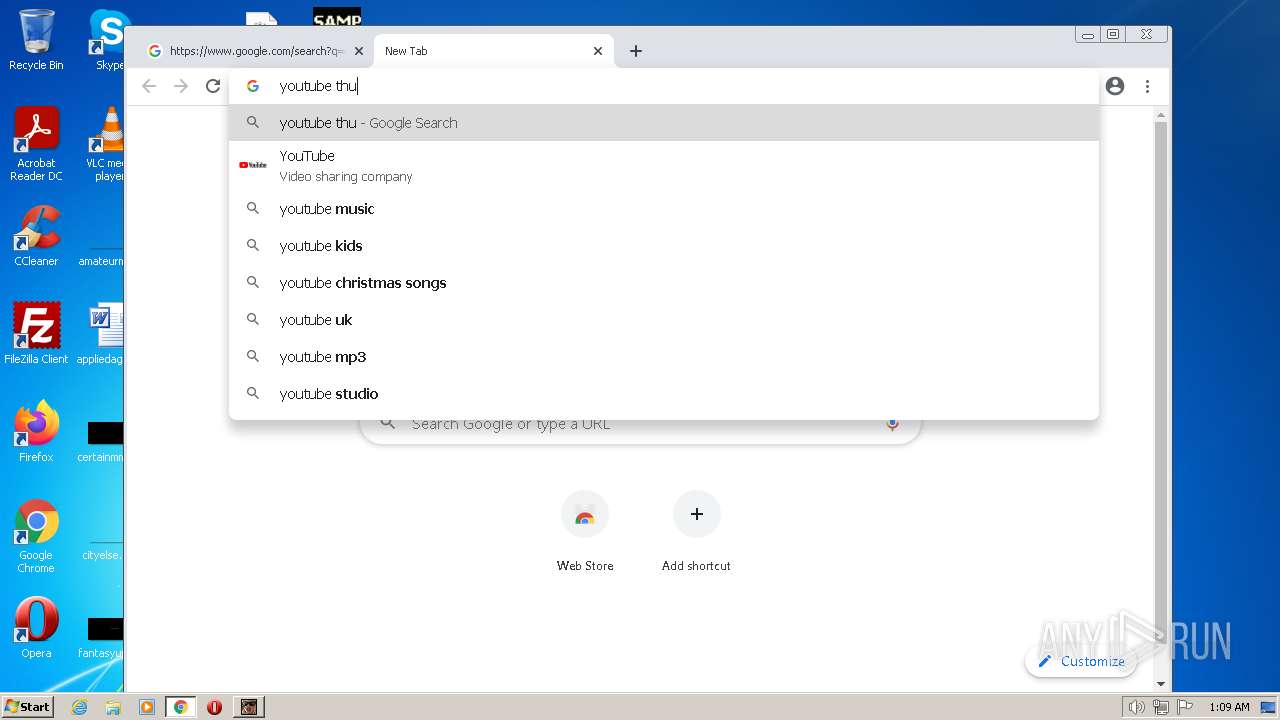Image resolution: width=1280 pixels, height=720 pixels.
Task: Click the Action Center flag tray icon
Action: [1183, 707]
